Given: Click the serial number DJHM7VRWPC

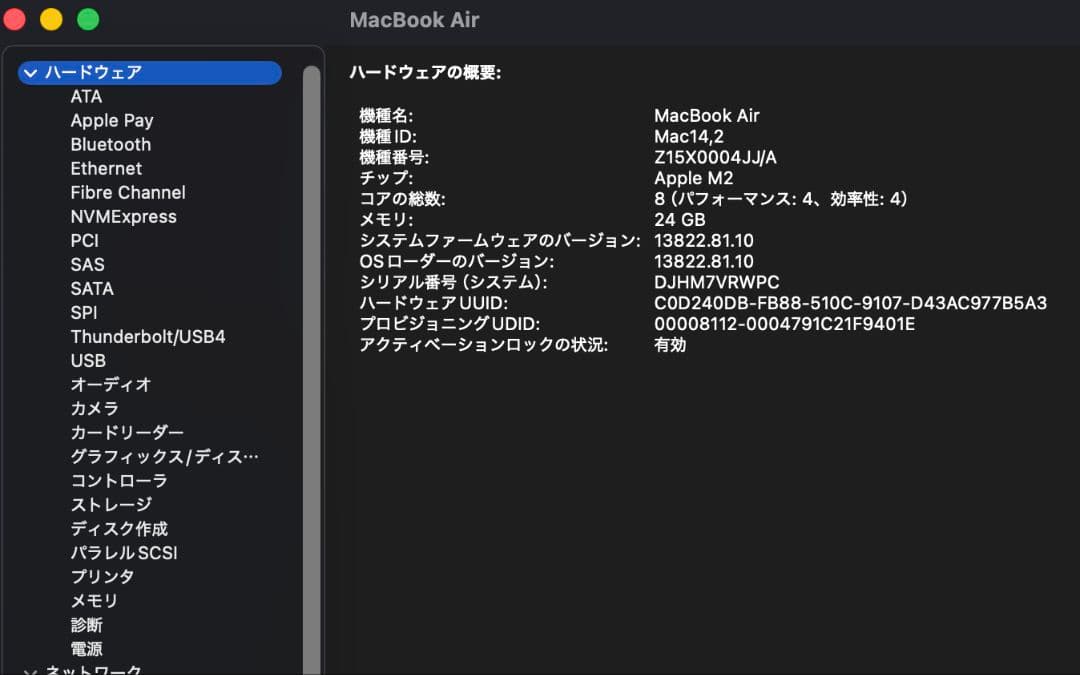Looking at the screenshot, I should (x=716, y=282).
